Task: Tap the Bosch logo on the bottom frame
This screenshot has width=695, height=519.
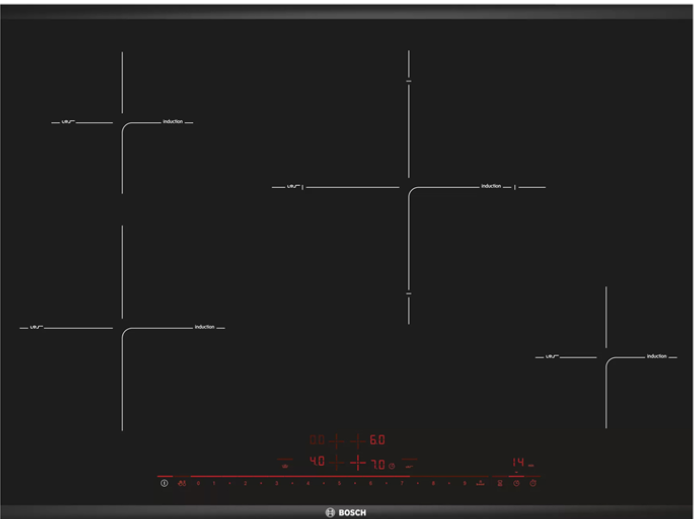Action: click(x=346, y=512)
